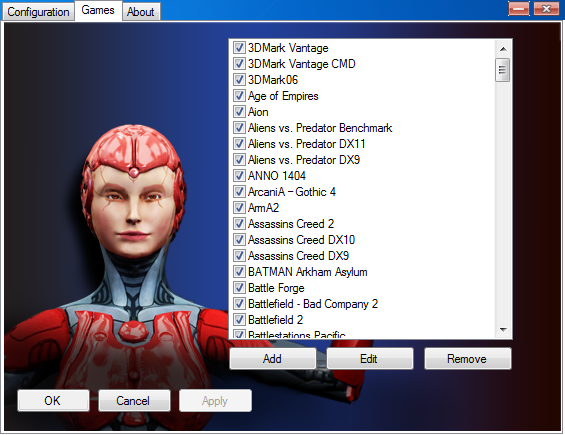Toggle the 3DMark Vantage CMD checkbox
This screenshot has width=565, height=435.
pos(239,63)
